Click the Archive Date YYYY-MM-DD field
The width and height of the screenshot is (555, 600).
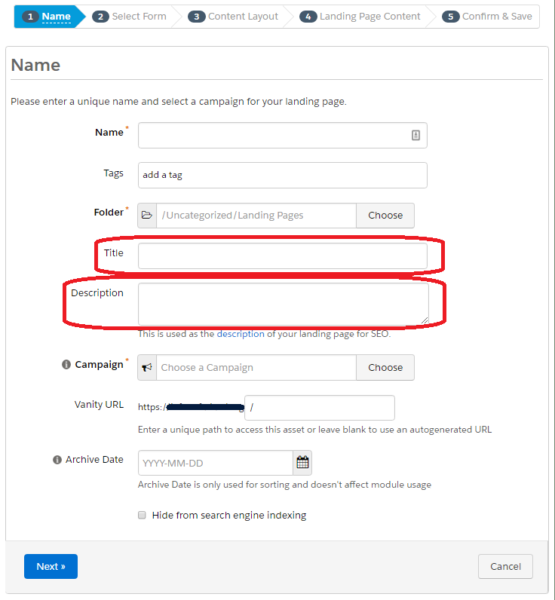click(215, 463)
